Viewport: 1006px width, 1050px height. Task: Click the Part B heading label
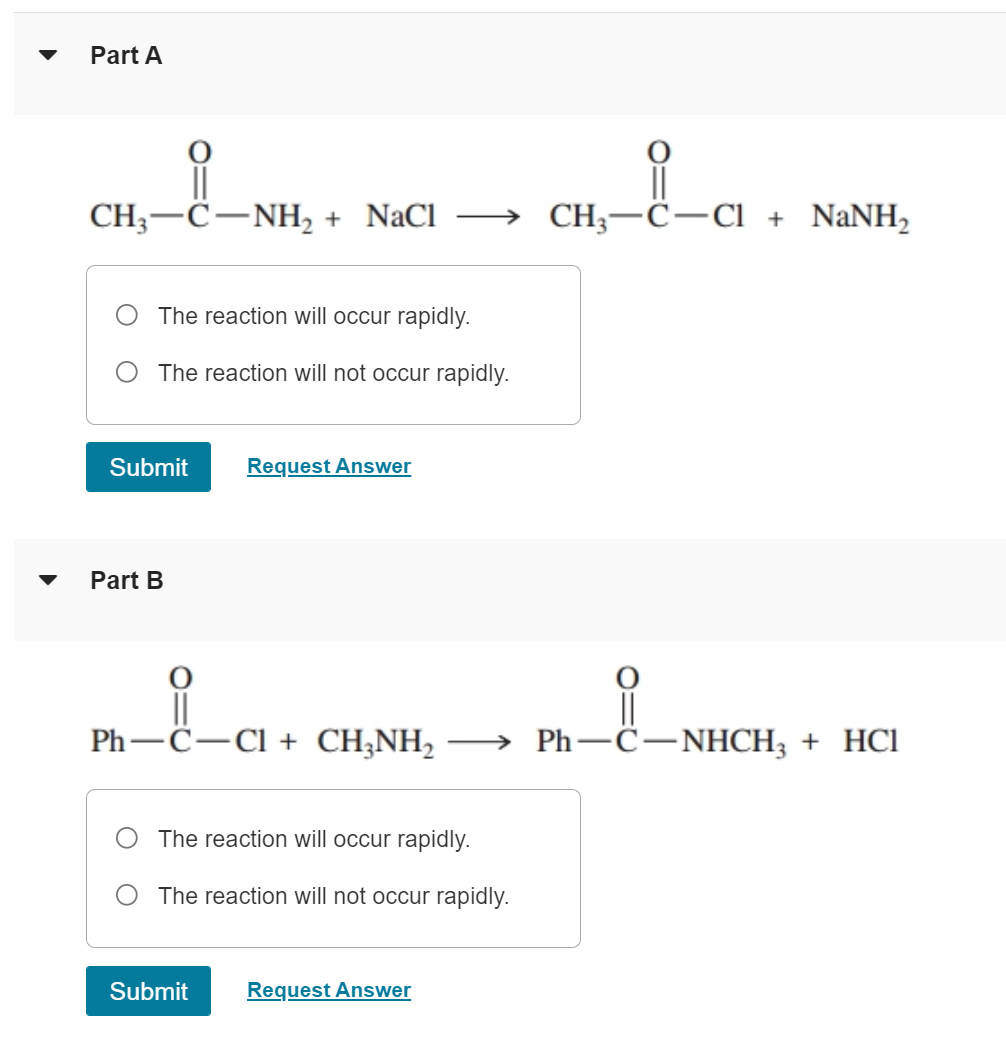(126, 579)
